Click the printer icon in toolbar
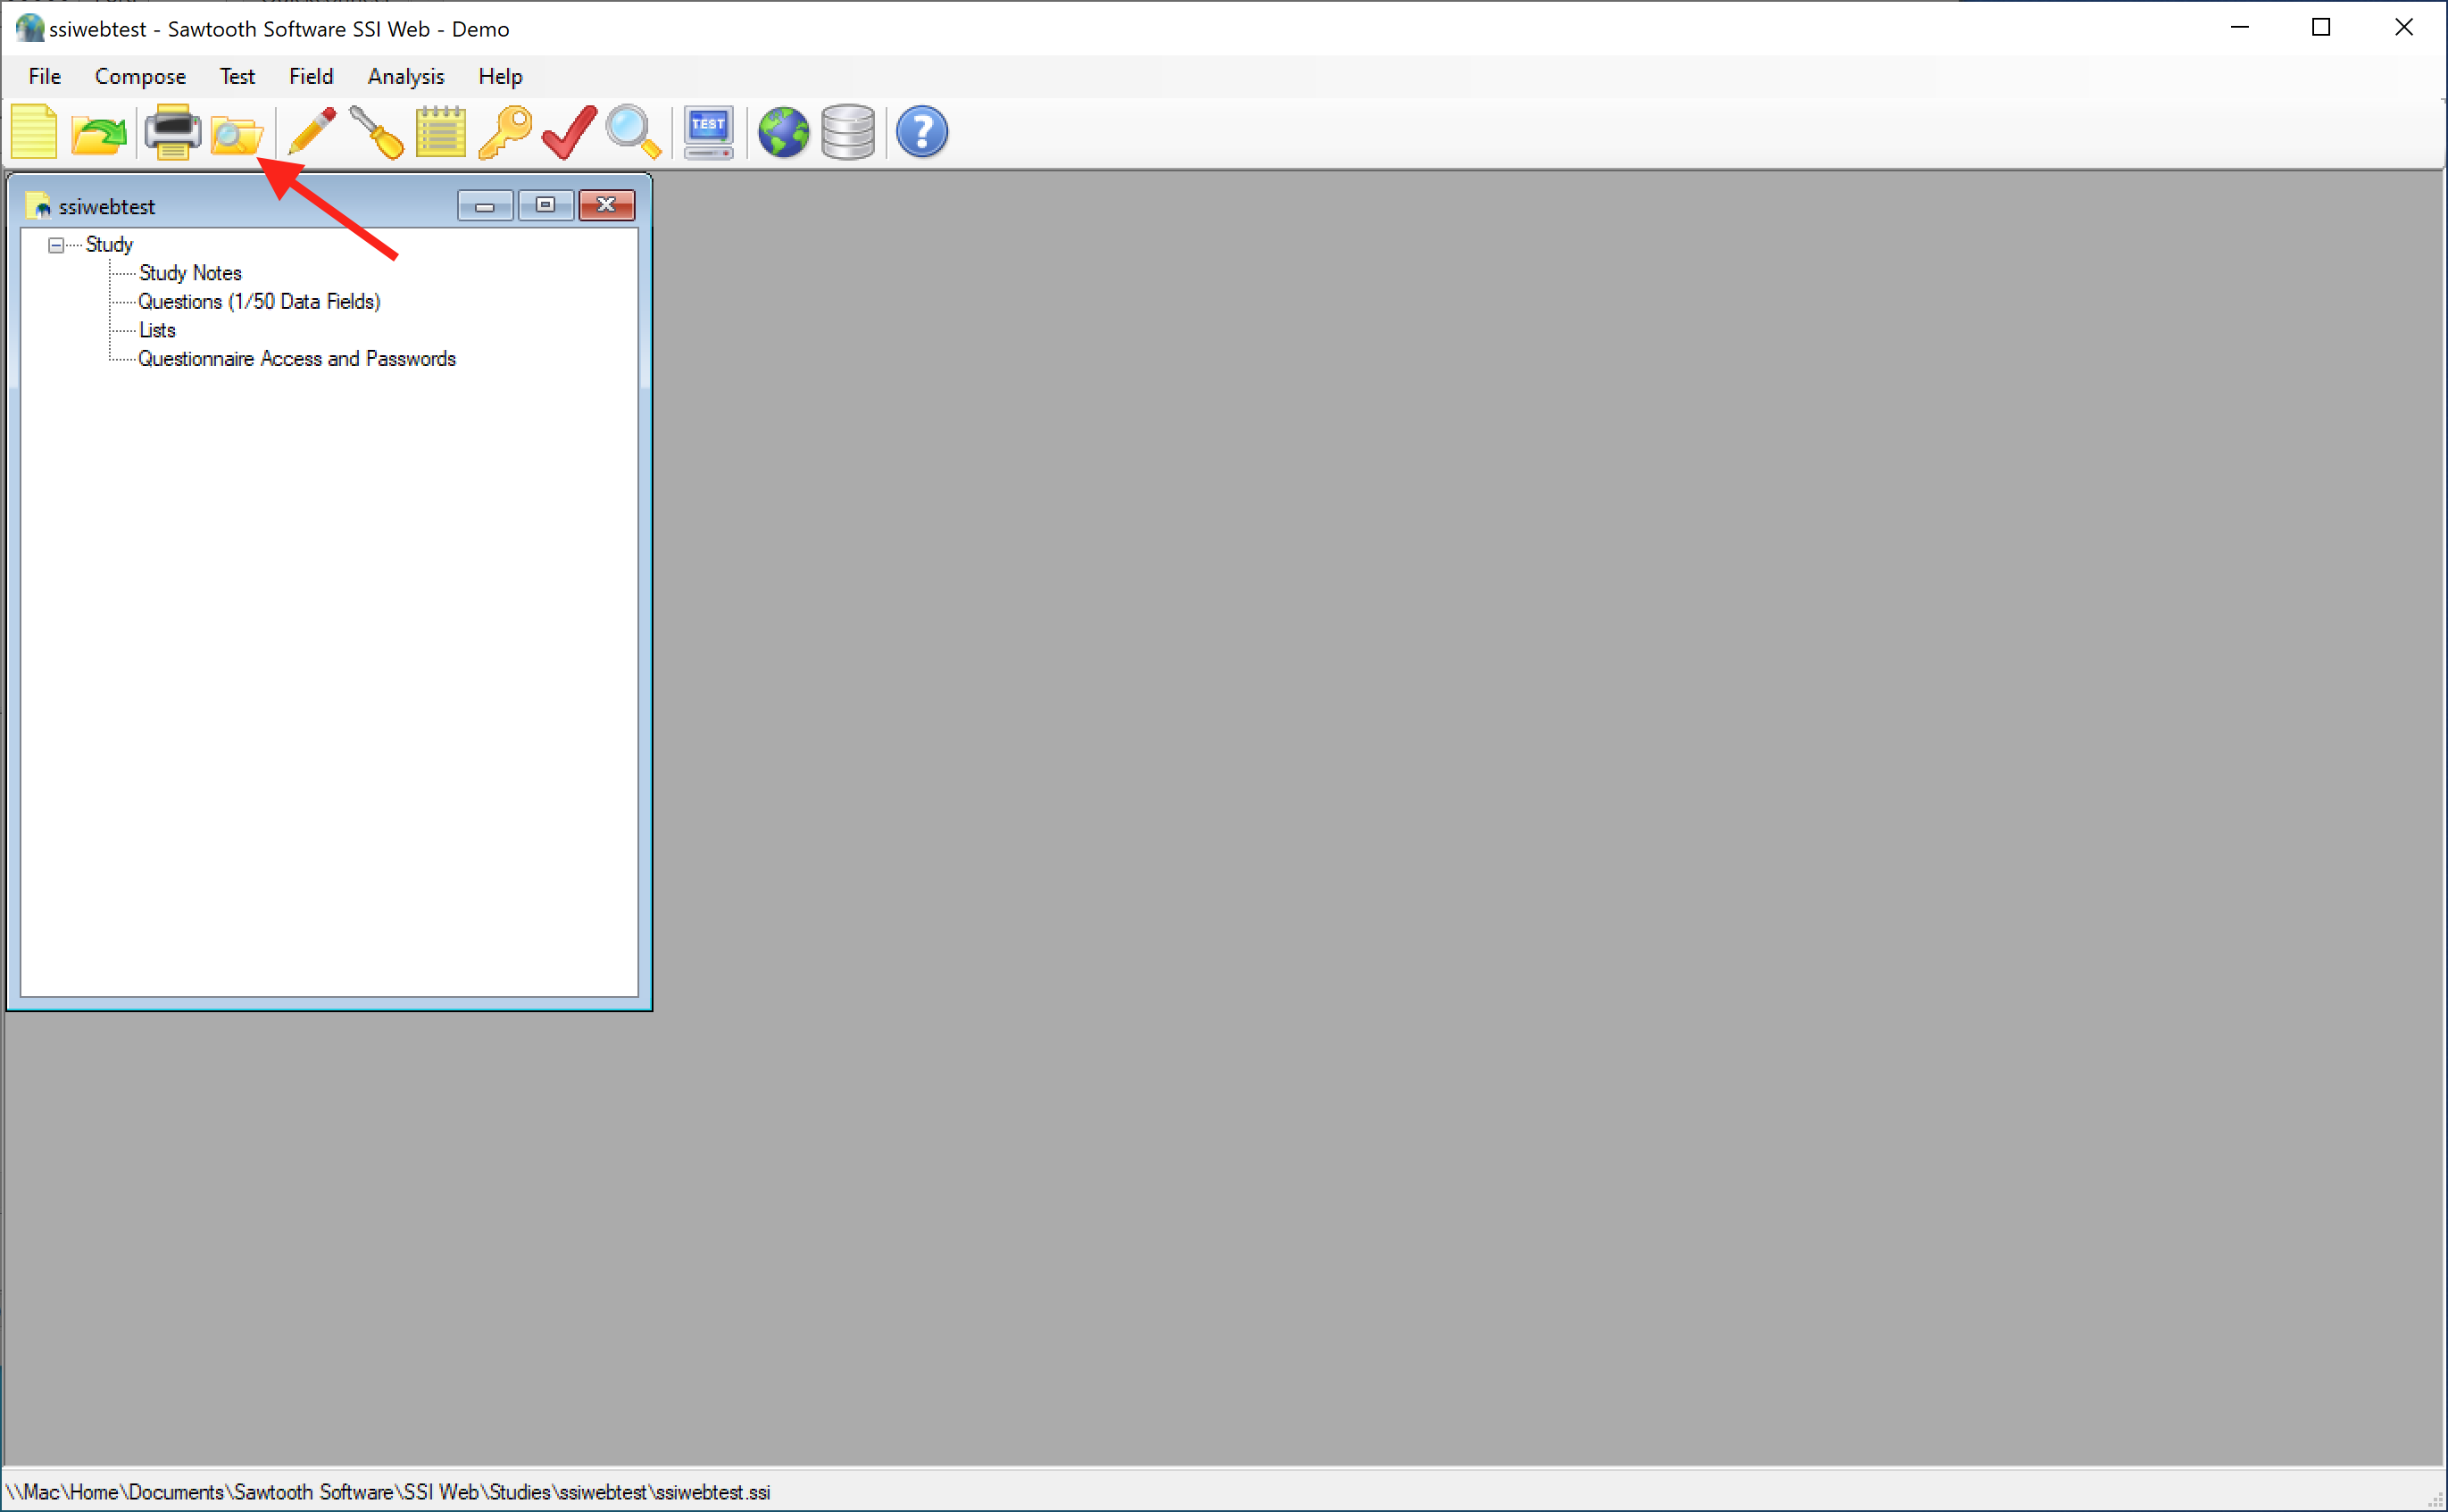This screenshot has height=1512, width=2448. click(x=172, y=131)
